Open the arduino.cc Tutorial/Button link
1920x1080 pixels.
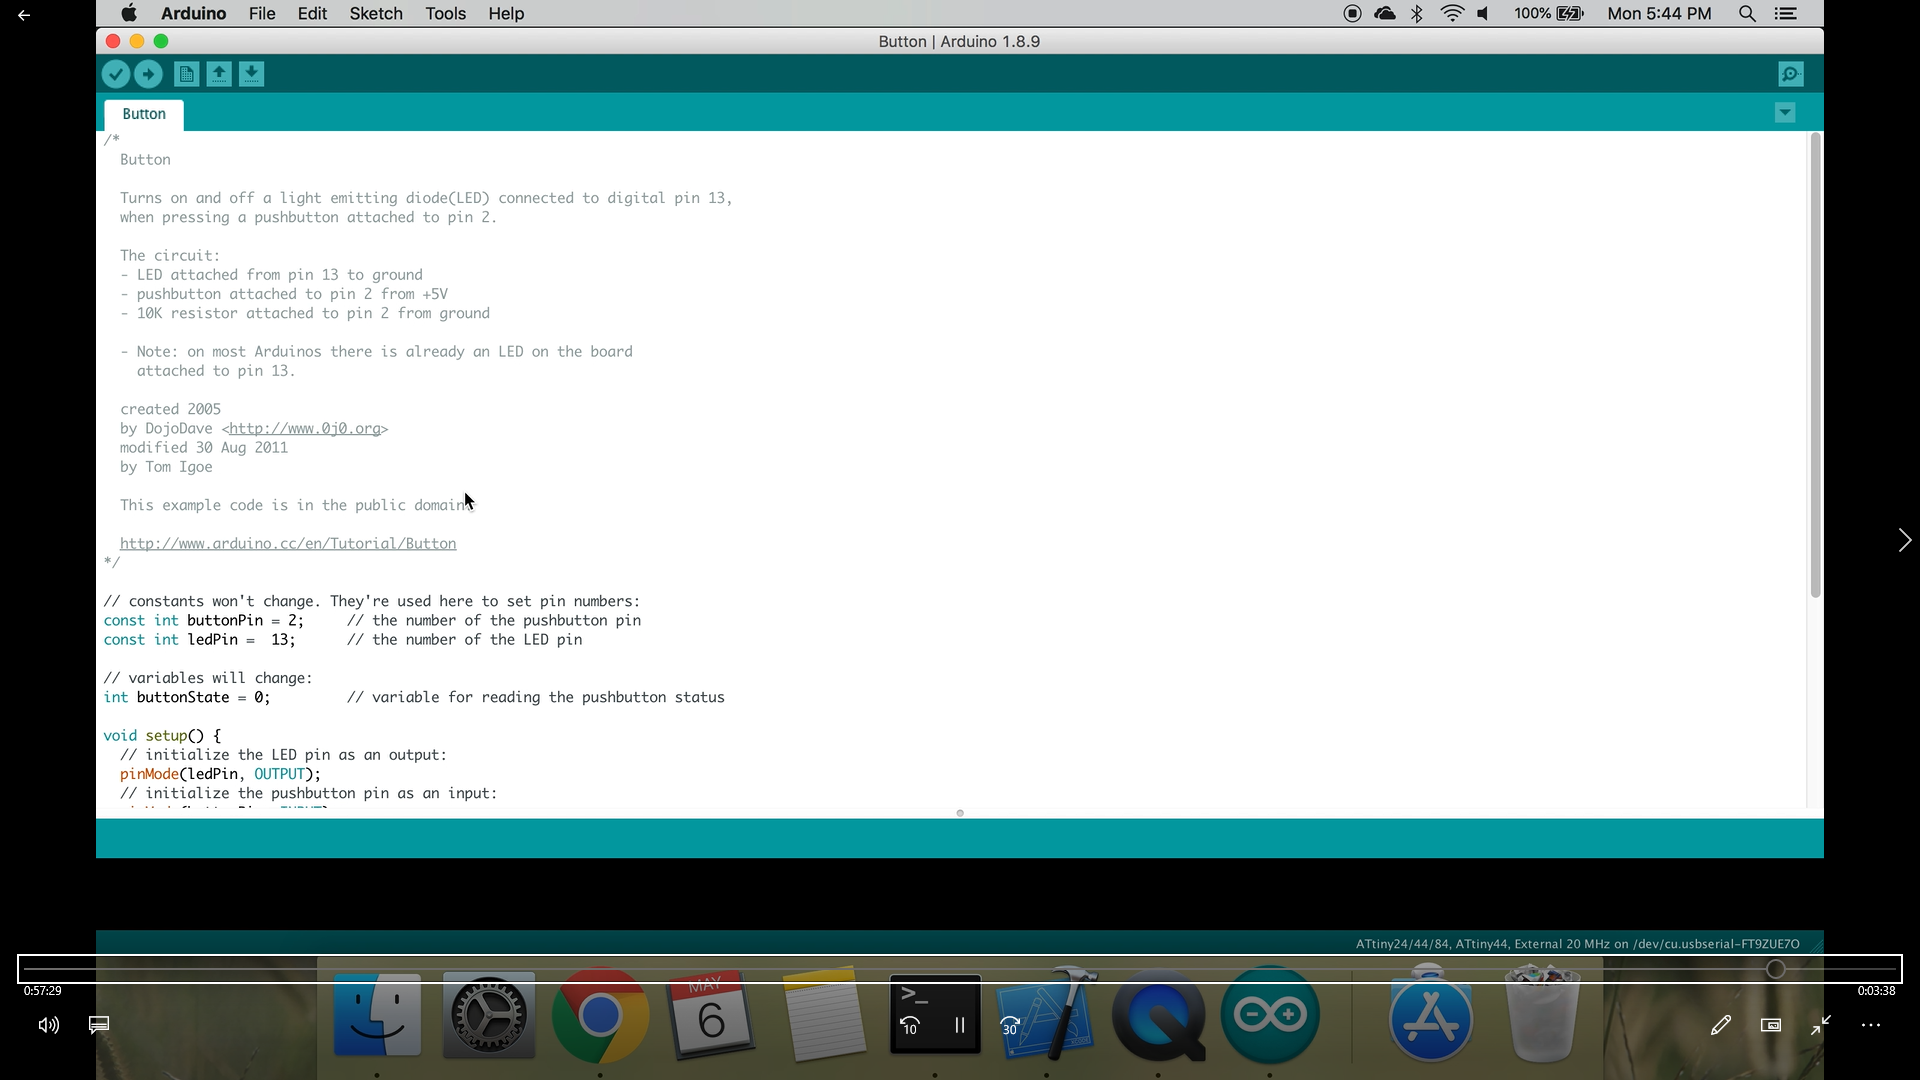pos(288,544)
